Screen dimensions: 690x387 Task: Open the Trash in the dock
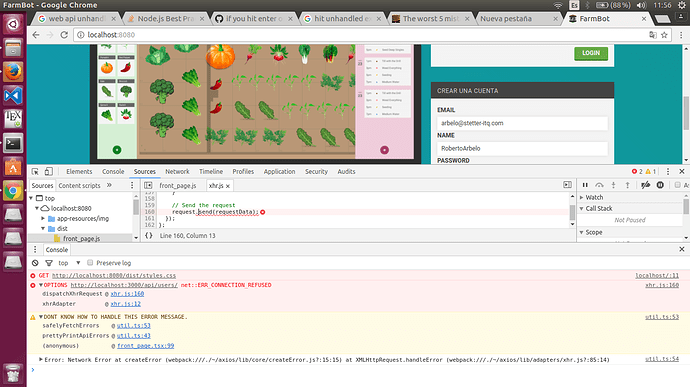[x=13, y=374]
